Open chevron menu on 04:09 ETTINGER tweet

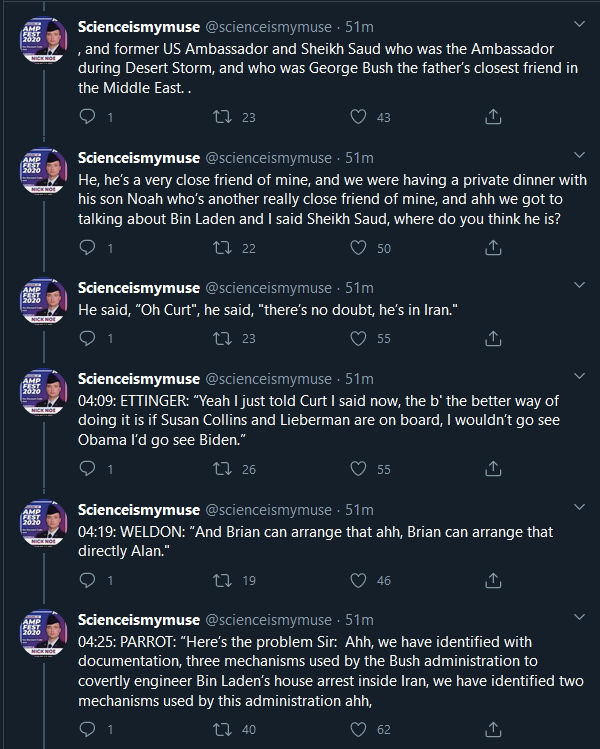pos(578,379)
